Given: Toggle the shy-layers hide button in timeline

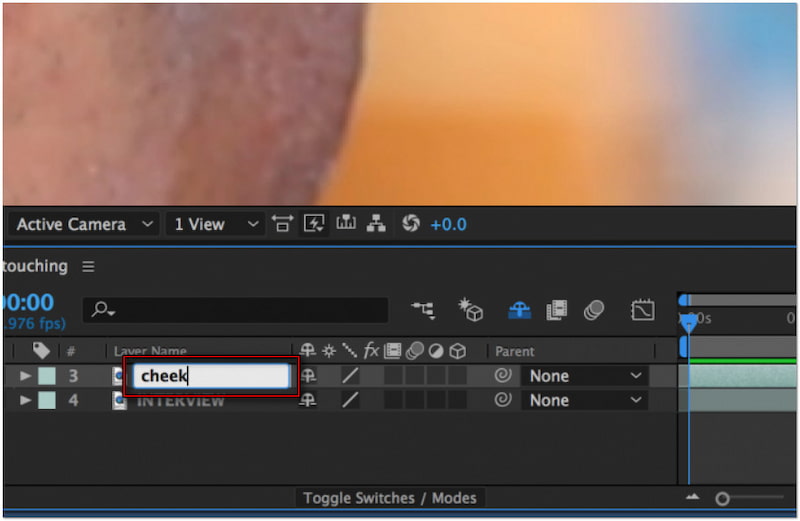Looking at the screenshot, I should click(519, 310).
